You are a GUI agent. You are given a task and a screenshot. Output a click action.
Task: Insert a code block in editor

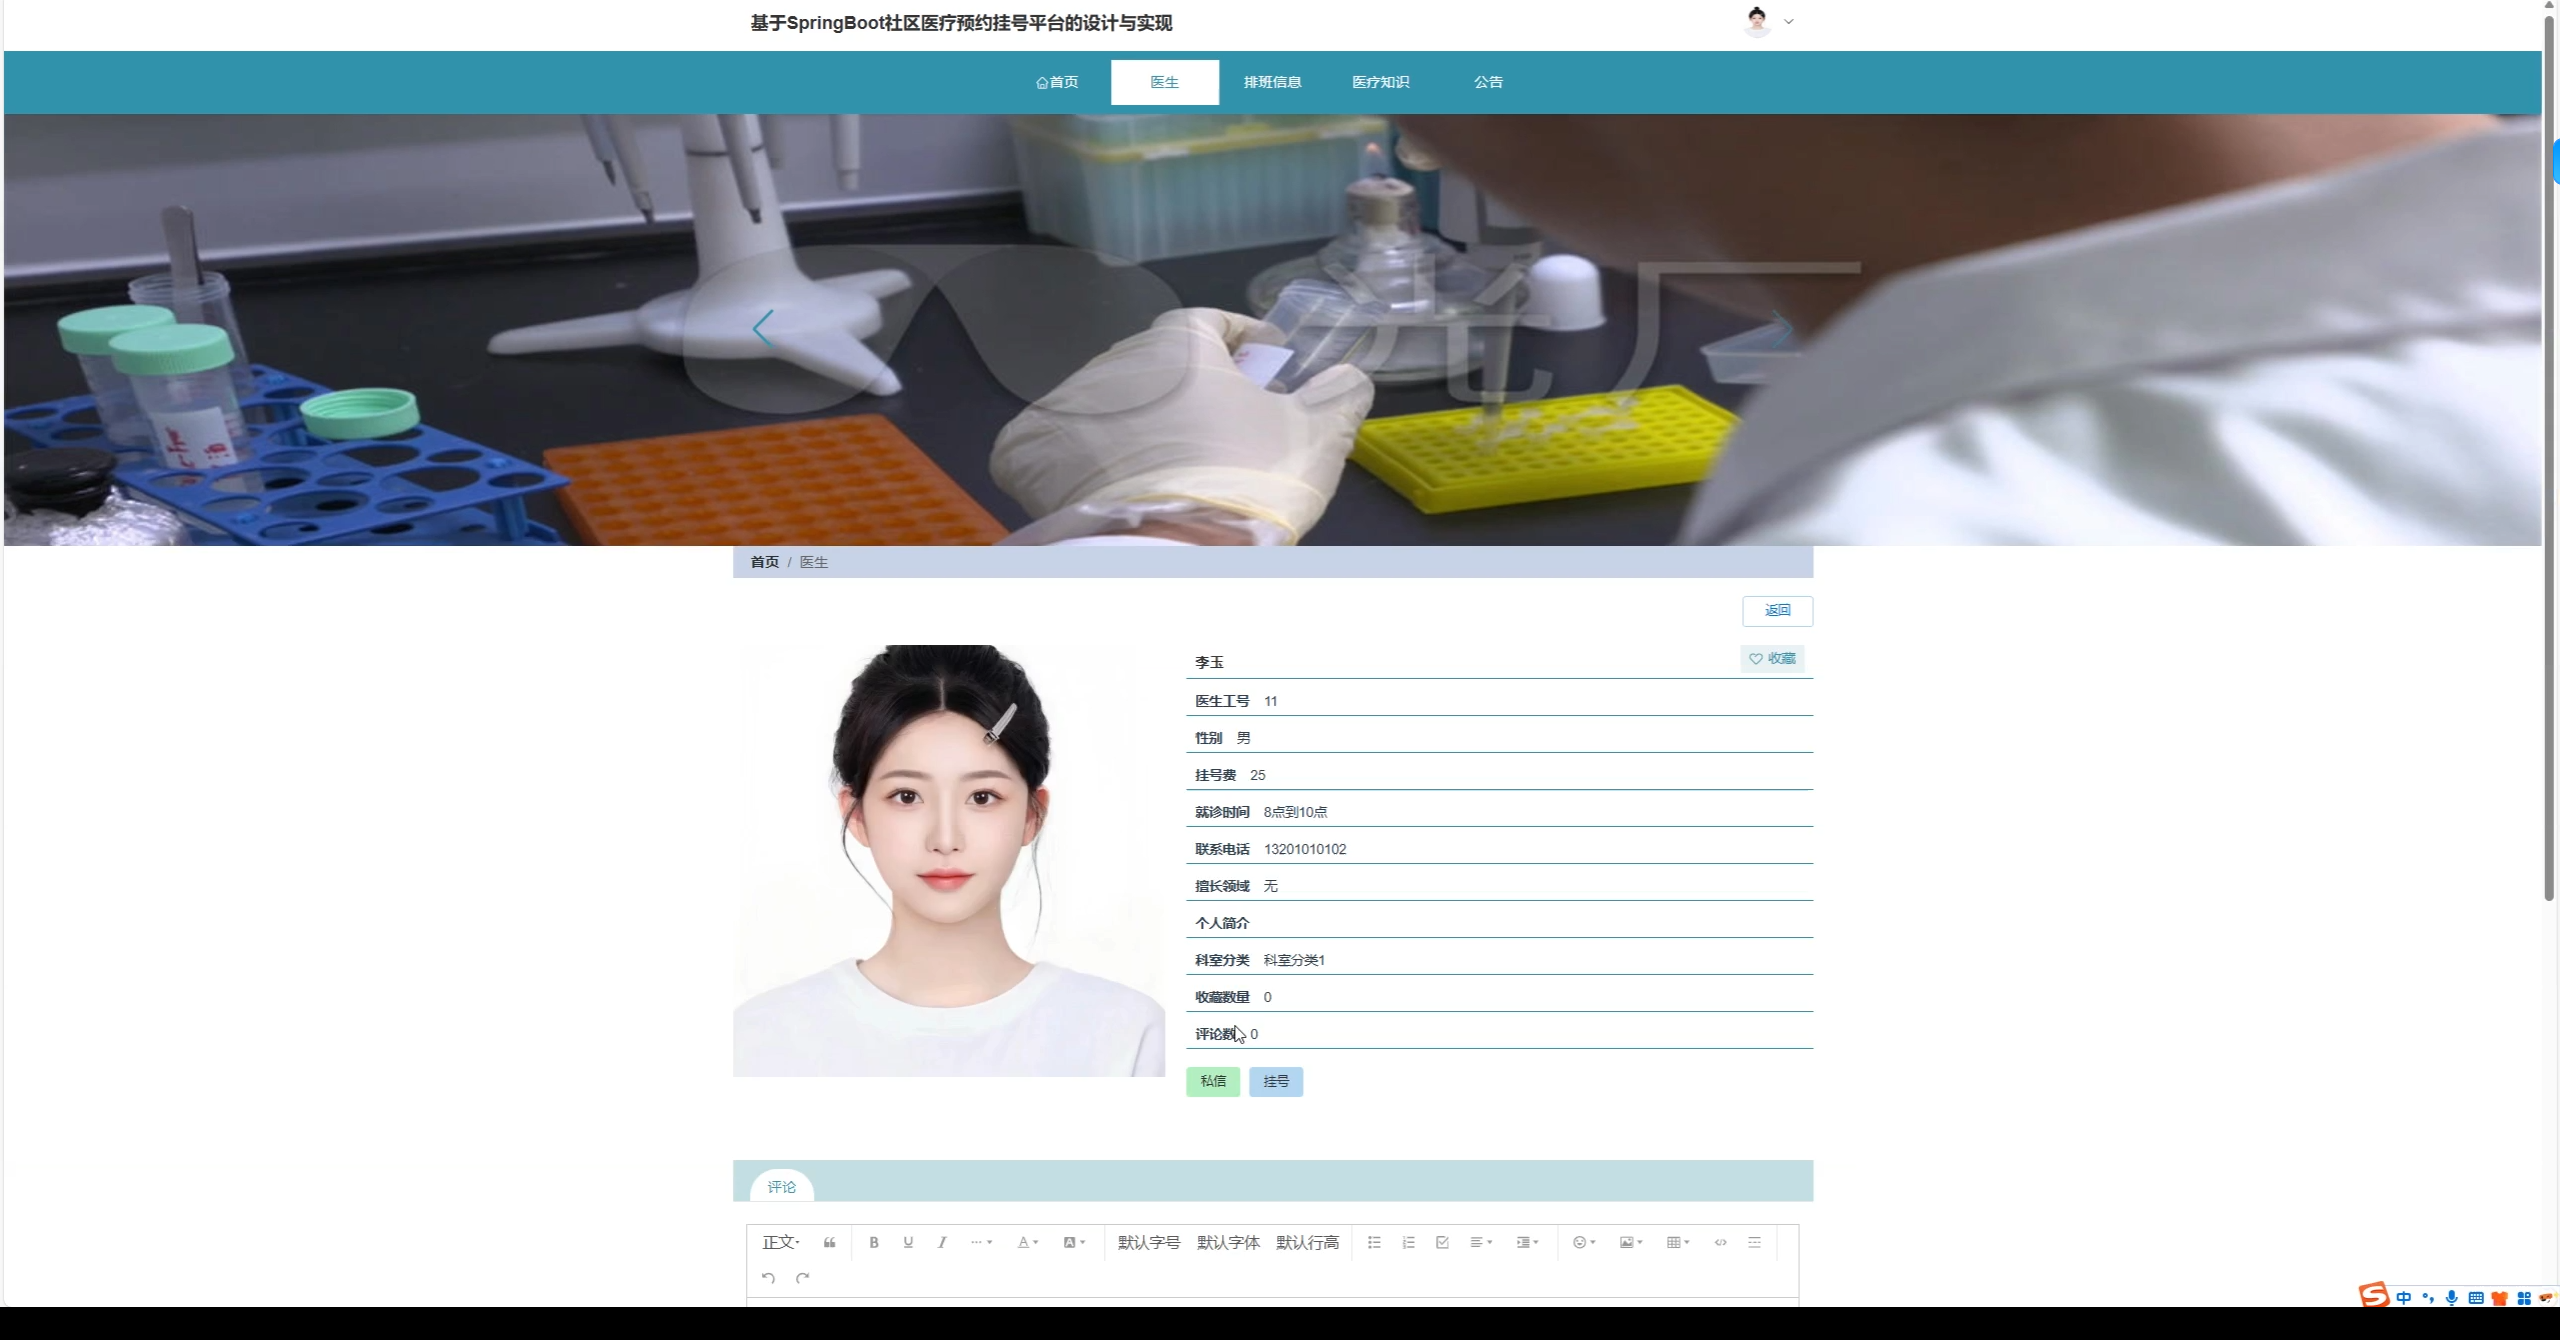tap(1720, 1242)
